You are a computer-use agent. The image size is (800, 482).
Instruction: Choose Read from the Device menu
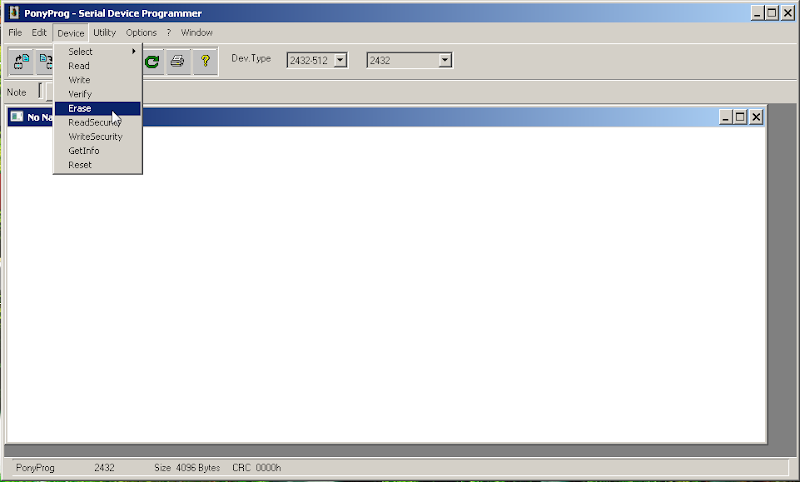[x=97, y=66]
